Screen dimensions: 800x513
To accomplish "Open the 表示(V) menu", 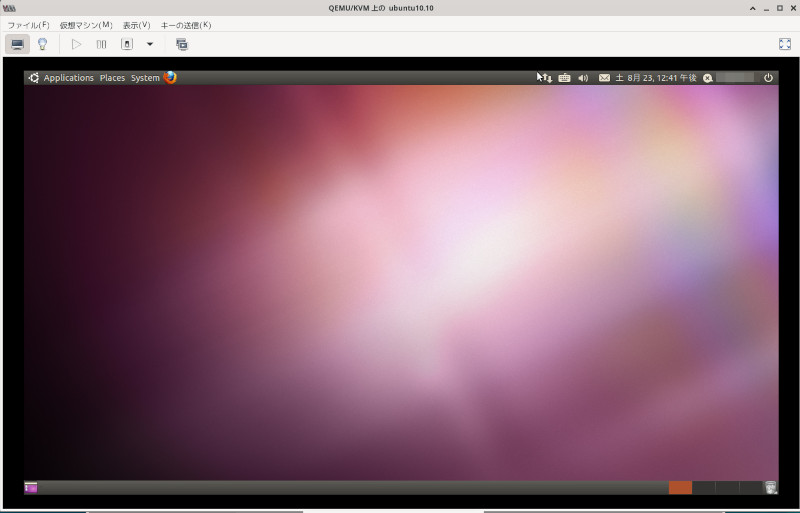I will pos(136,25).
